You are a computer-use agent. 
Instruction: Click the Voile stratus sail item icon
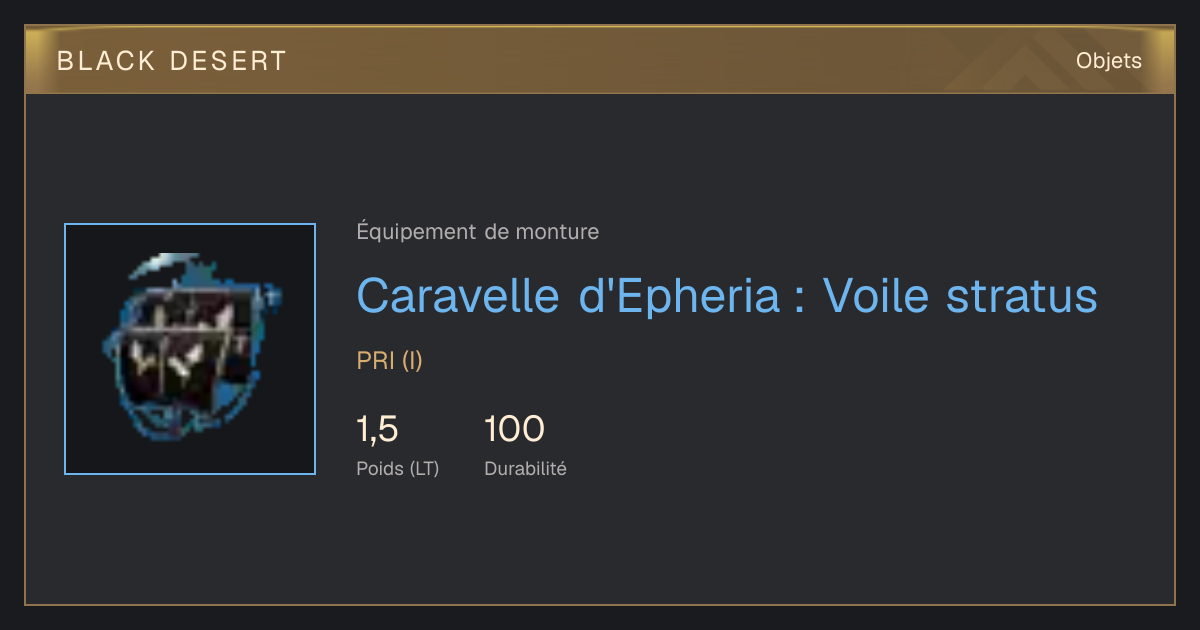[x=190, y=348]
